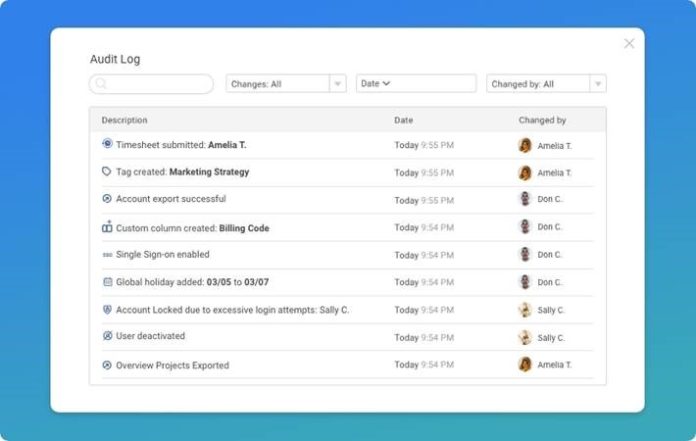The height and width of the screenshot is (441, 696).
Task: Click Amelia T. avatar in Overview Projects Exported row
Action: (525, 364)
